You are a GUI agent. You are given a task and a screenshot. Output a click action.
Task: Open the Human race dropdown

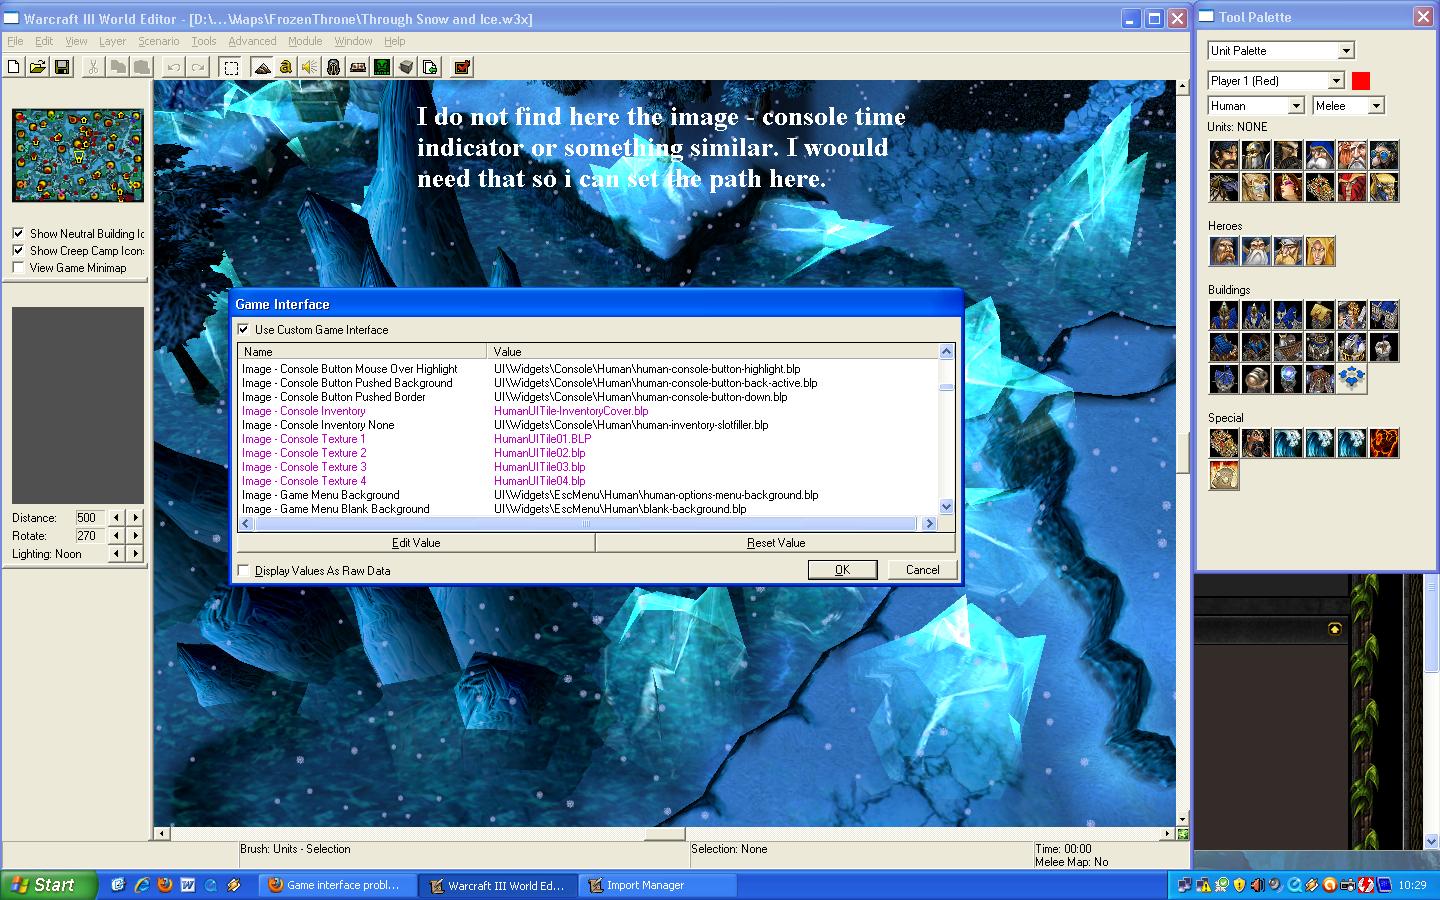(1256, 105)
